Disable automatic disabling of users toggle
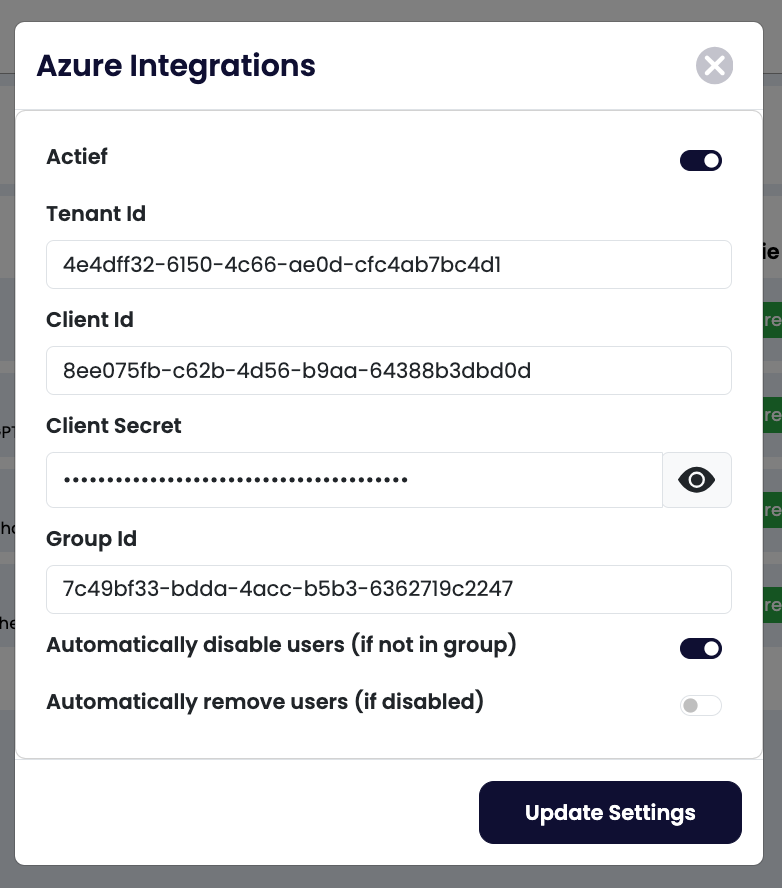This screenshot has width=782, height=888. (x=701, y=648)
